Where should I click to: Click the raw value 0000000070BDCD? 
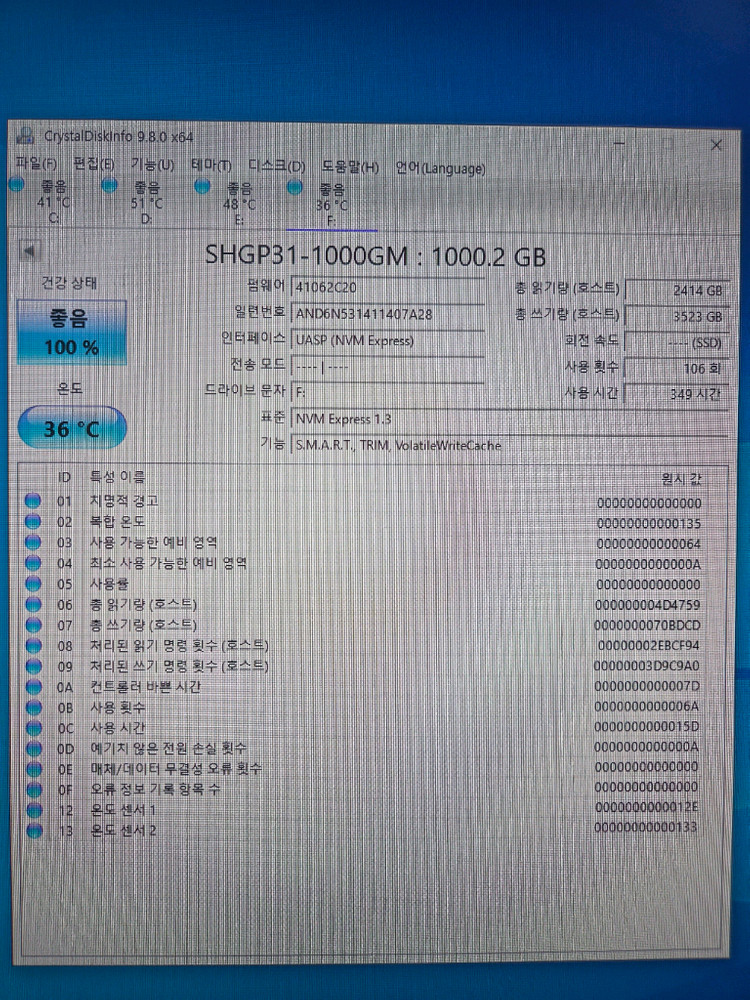[647, 625]
